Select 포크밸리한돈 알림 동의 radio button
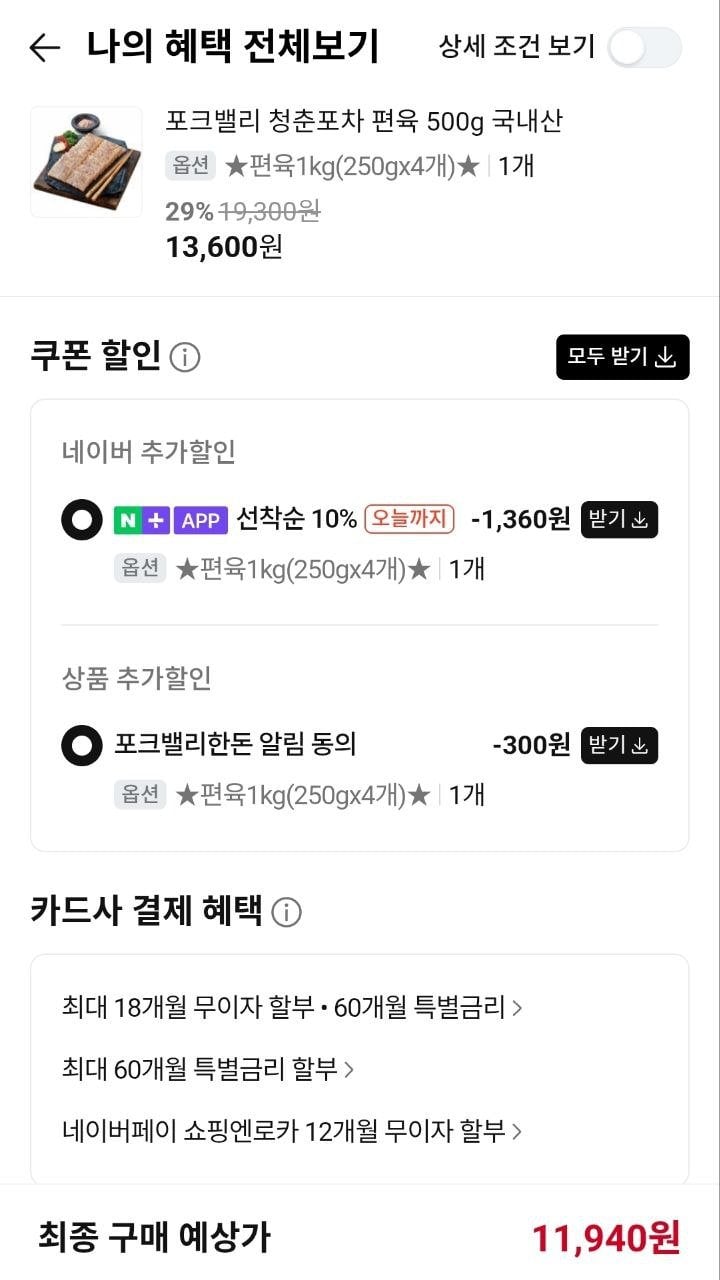This screenshot has height=1280, width=720. (82, 746)
